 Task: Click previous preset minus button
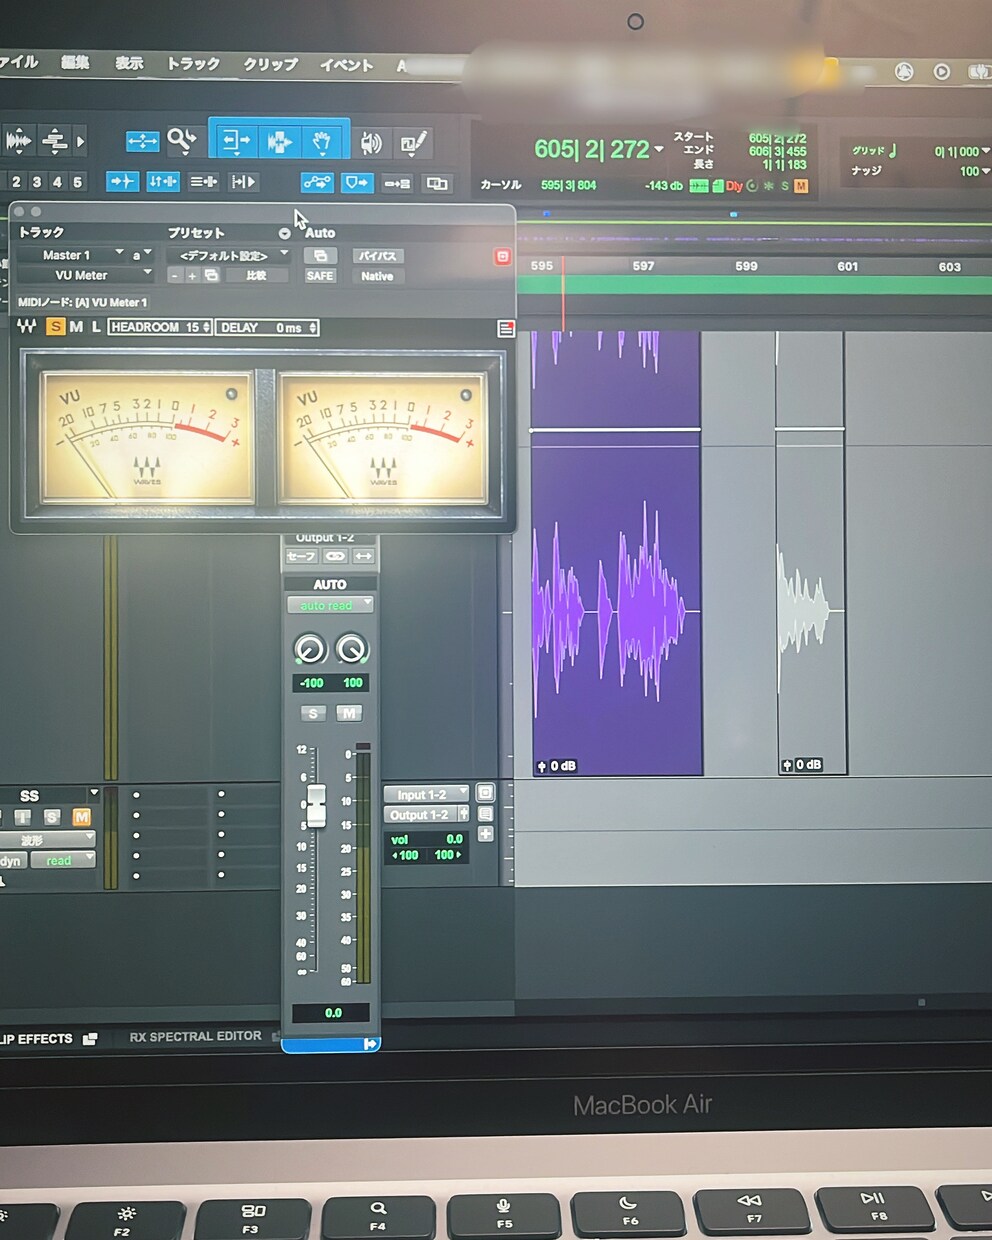coord(175,275)
